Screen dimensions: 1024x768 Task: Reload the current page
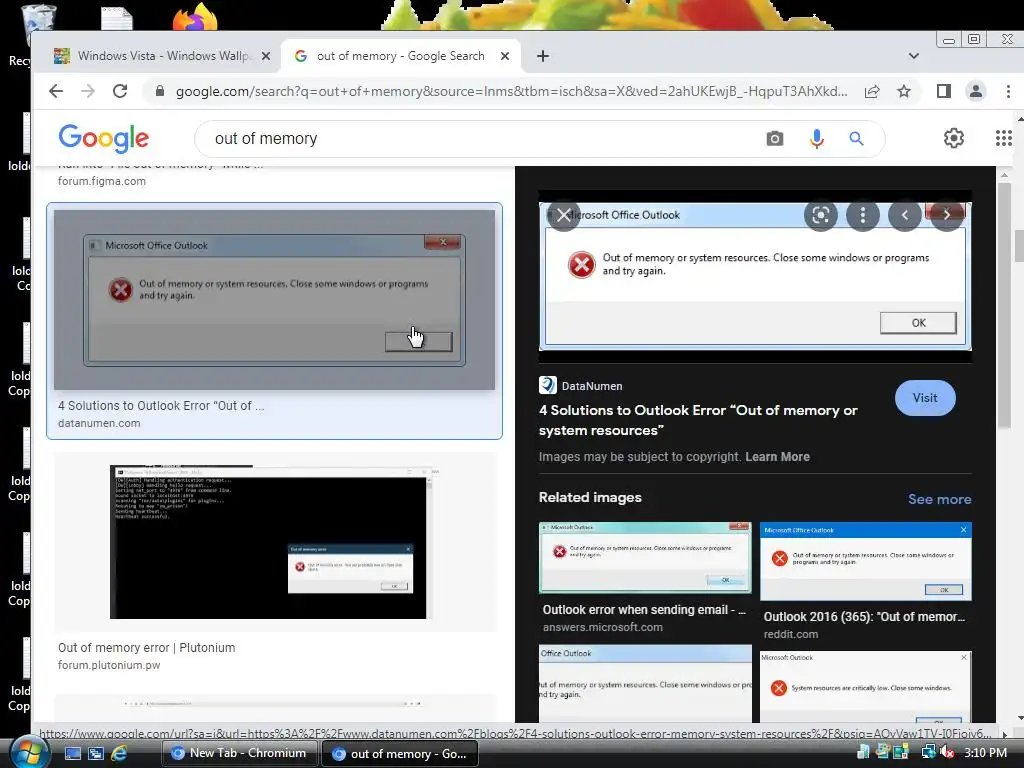pyautogui.click(x=120, y=91)
